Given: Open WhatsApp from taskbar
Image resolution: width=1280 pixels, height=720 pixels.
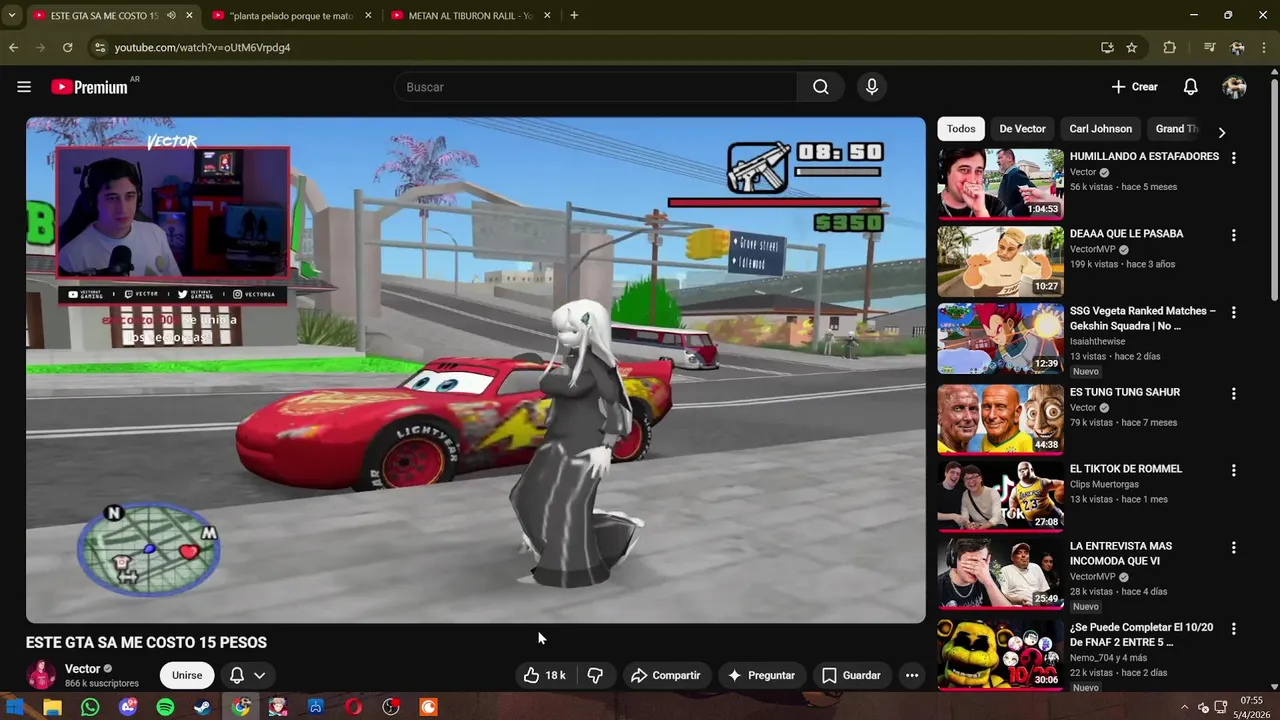Looking at the screenshot, I should [90, 707].
